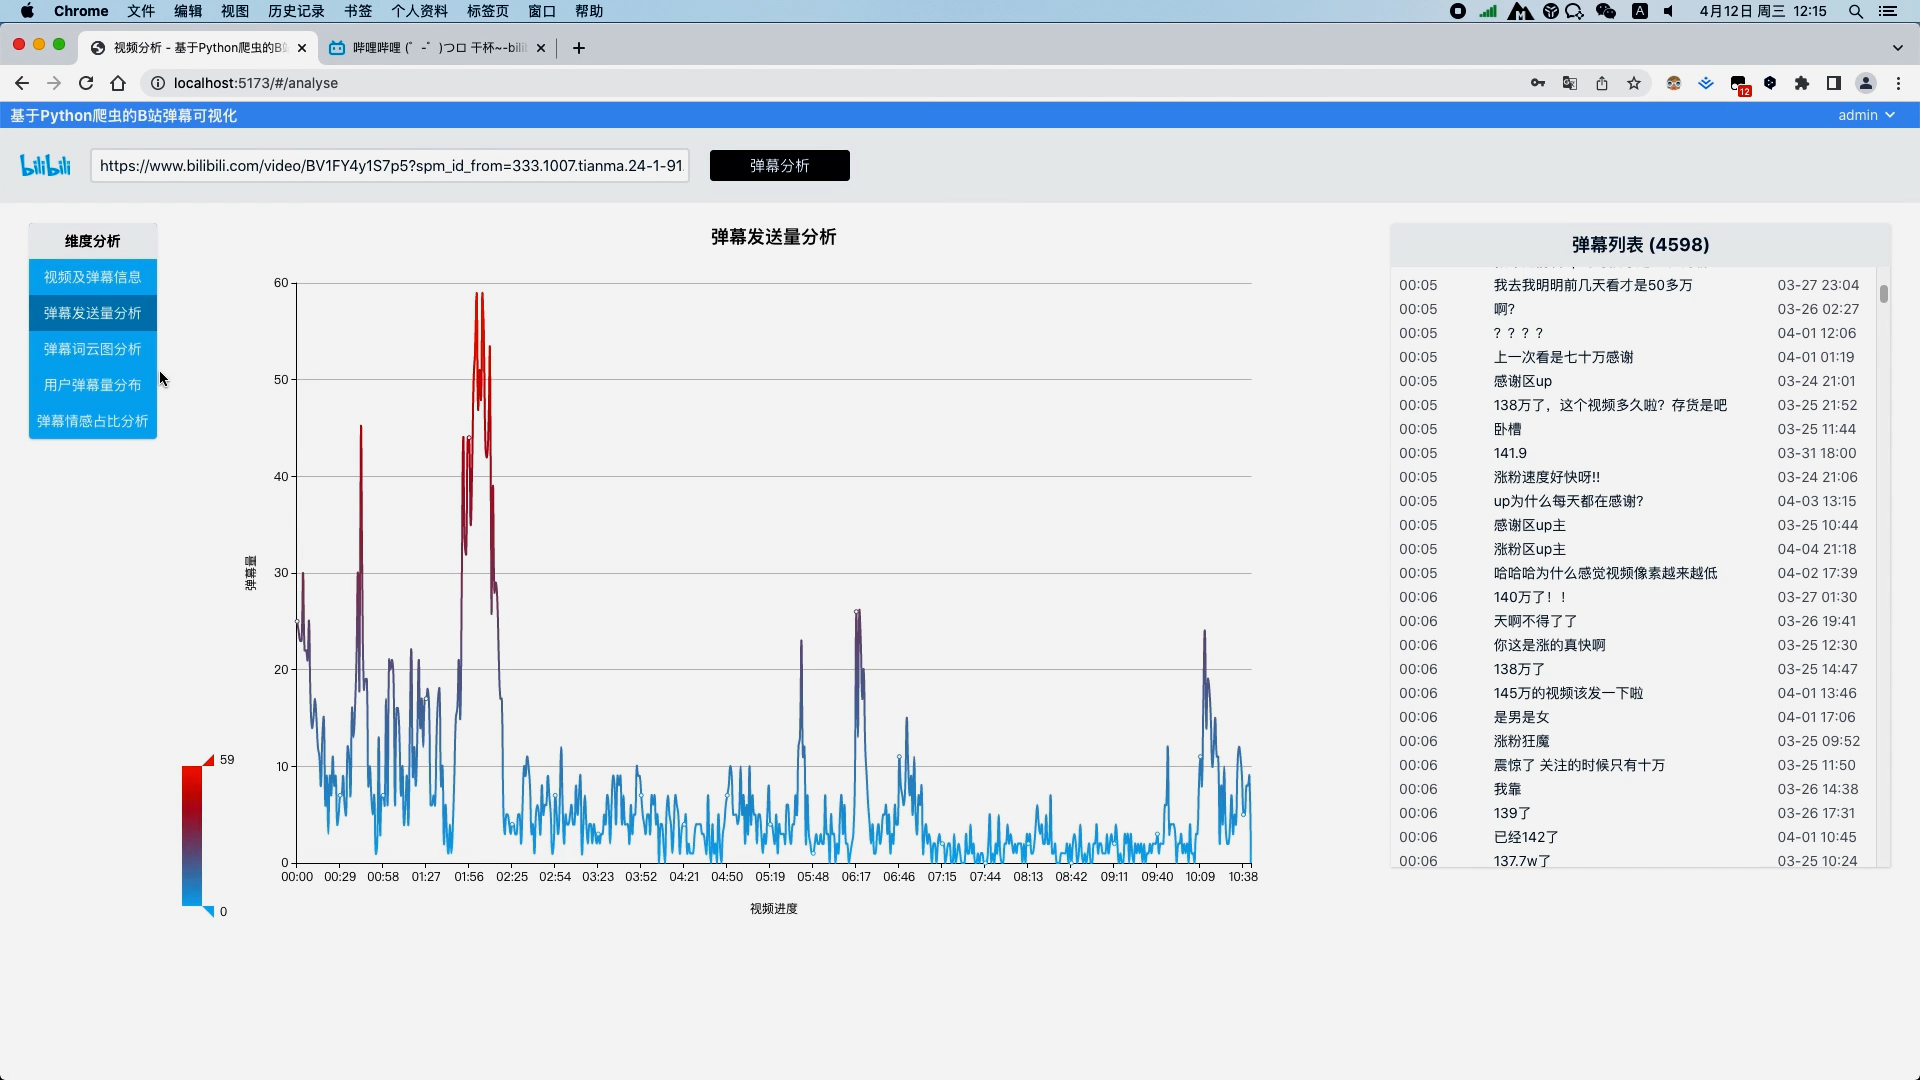
Task: Select 弹幕词云图分析 menu item
Action: coord(92,349)
